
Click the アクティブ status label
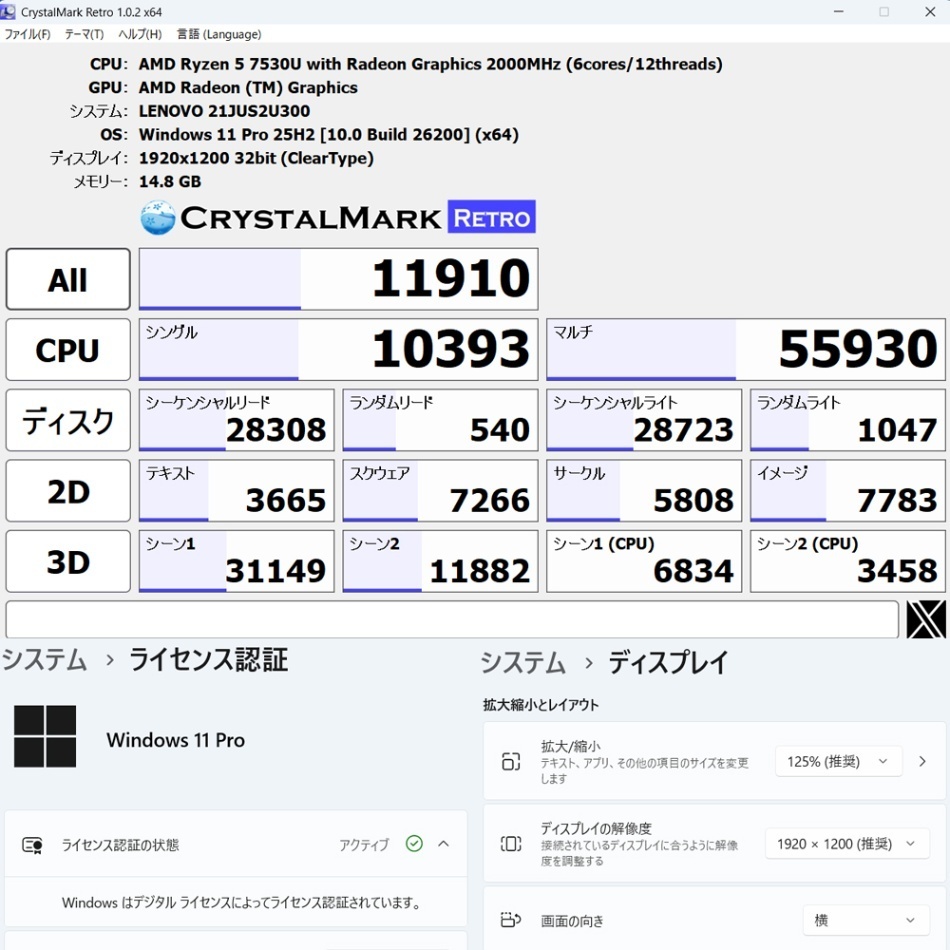click(364, 845)
